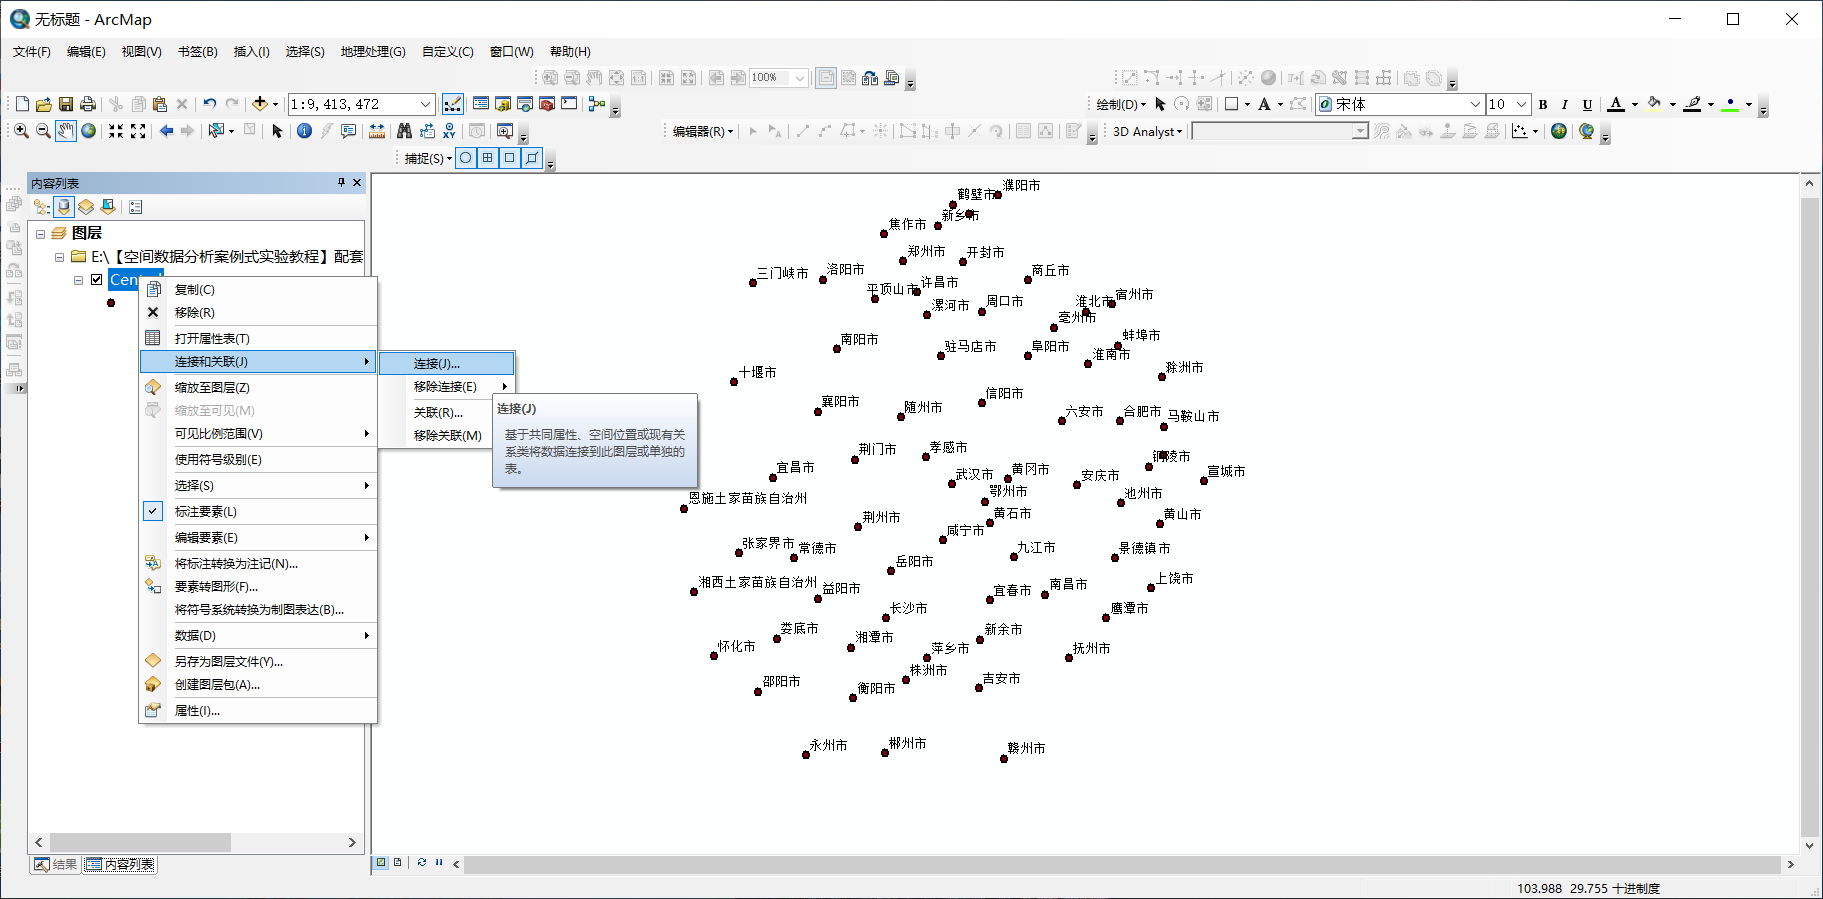This screenshot has width=1823, height=899.
Task: Toggle vertex snapping
Action: [x=509, y=158]
